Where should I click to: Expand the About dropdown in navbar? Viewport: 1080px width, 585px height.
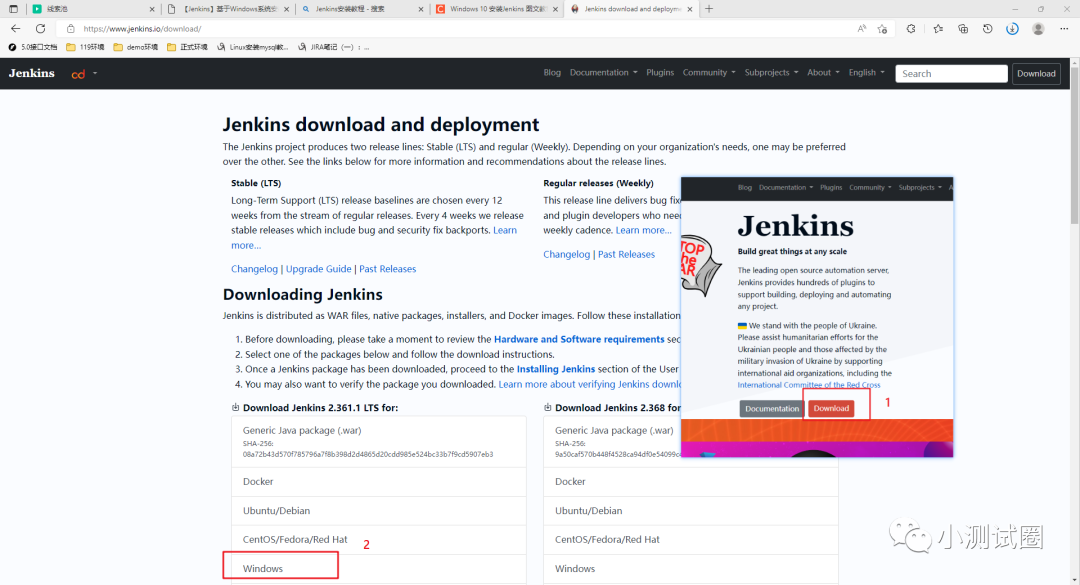[x=823, y=72]
